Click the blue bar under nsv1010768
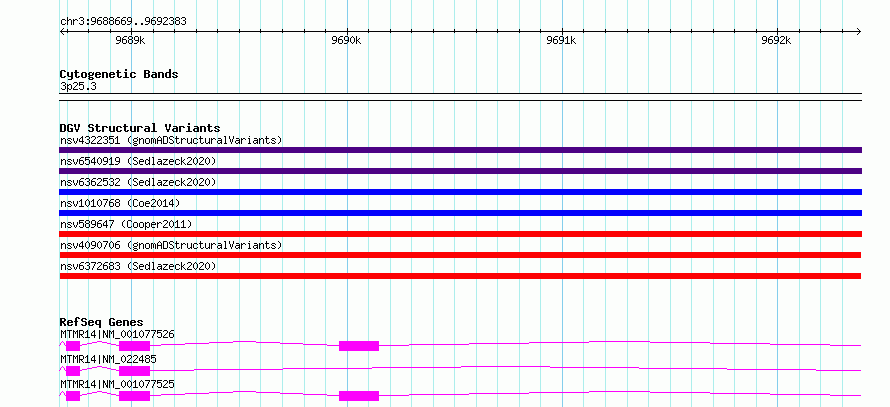The height and width of the screenshot is (407, 890). [x=460, y=213]
